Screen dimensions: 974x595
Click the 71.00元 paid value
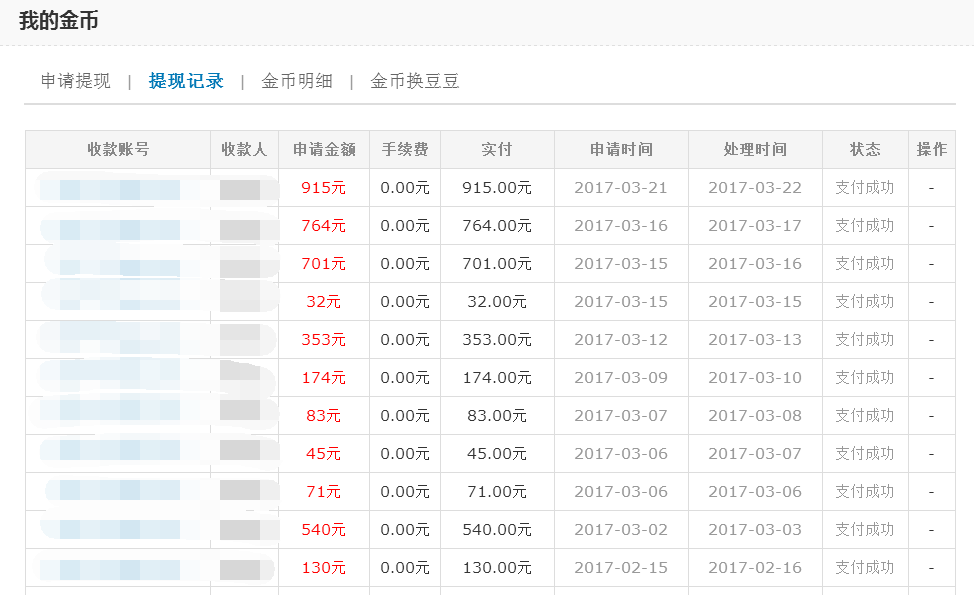tap(497, 492)
